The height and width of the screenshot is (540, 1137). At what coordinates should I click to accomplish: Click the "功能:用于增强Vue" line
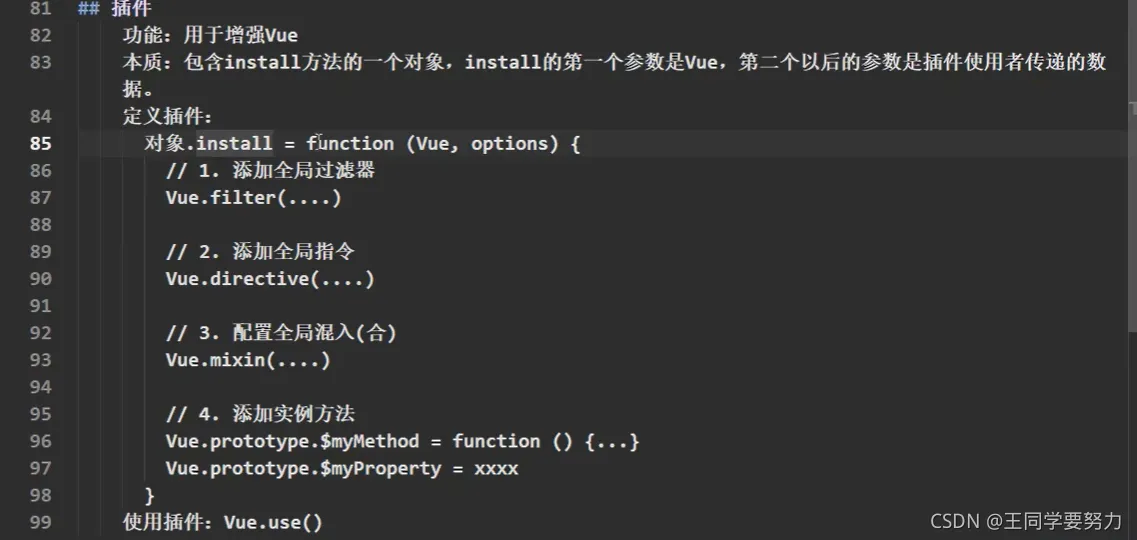tap(210, 36)
